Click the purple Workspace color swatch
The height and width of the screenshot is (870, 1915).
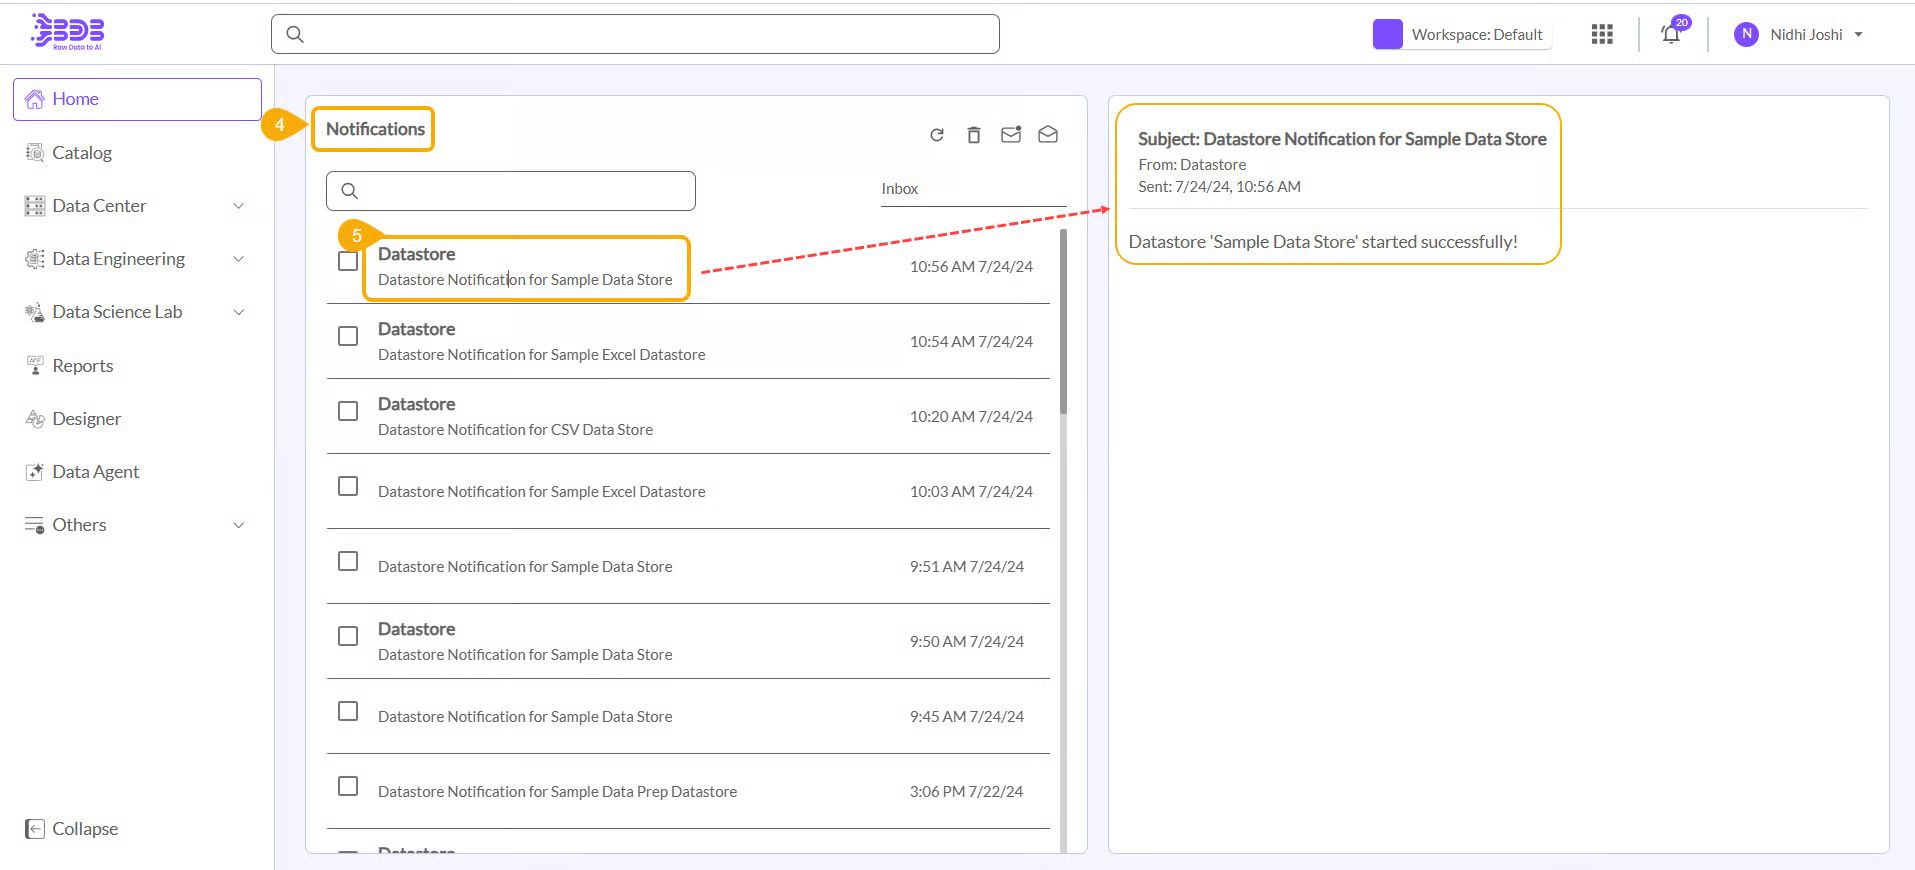point(1387,34)
